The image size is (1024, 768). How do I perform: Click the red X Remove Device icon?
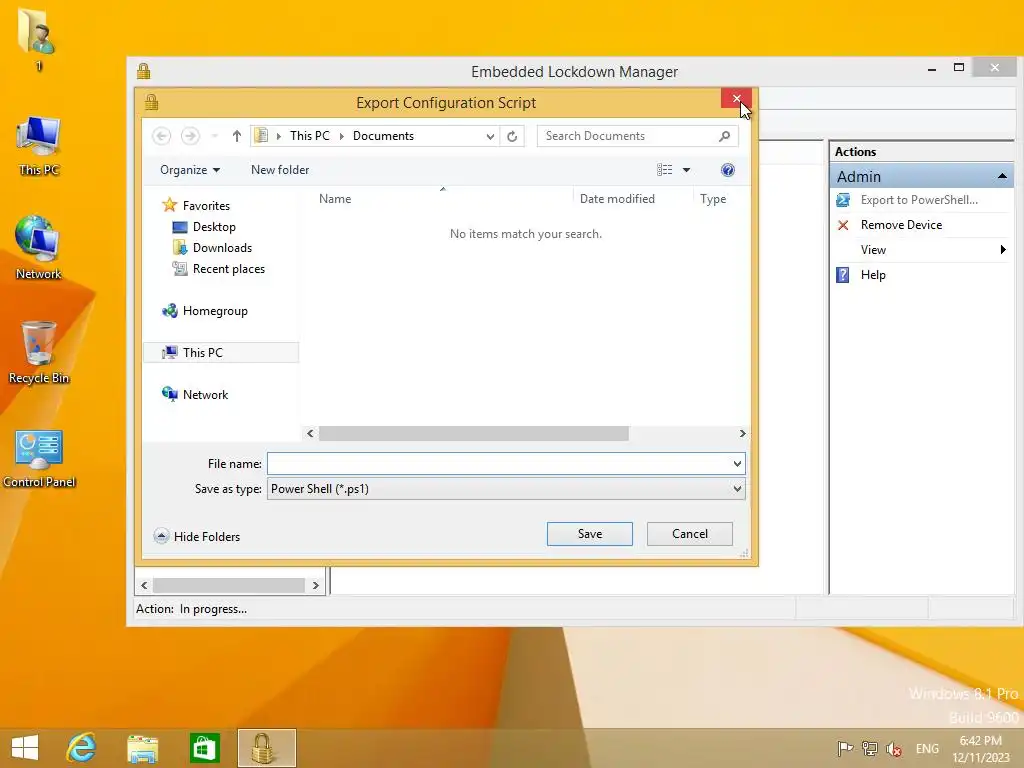pyautogui.click(x=843, y=225)
